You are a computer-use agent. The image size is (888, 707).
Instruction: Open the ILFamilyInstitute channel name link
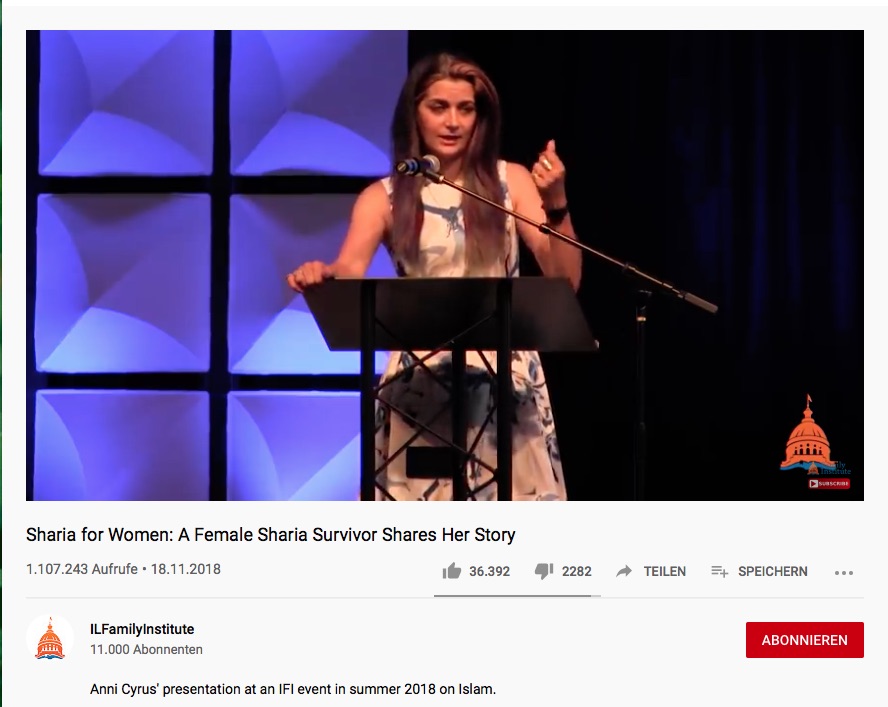pos(142,629)
